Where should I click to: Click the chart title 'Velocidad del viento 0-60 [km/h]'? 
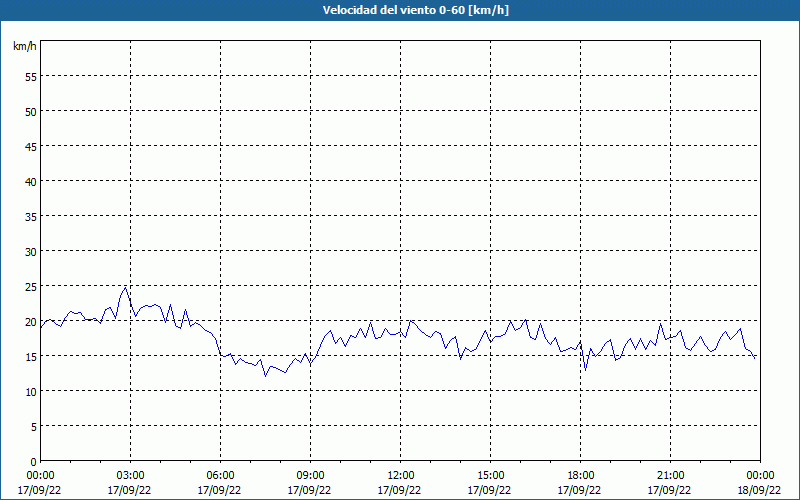coord(415,10)
